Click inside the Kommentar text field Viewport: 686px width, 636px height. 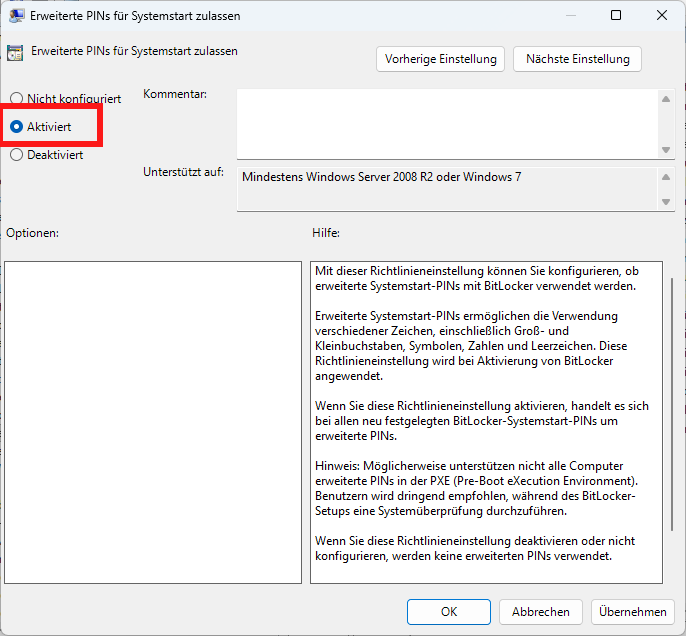[447, 124]
